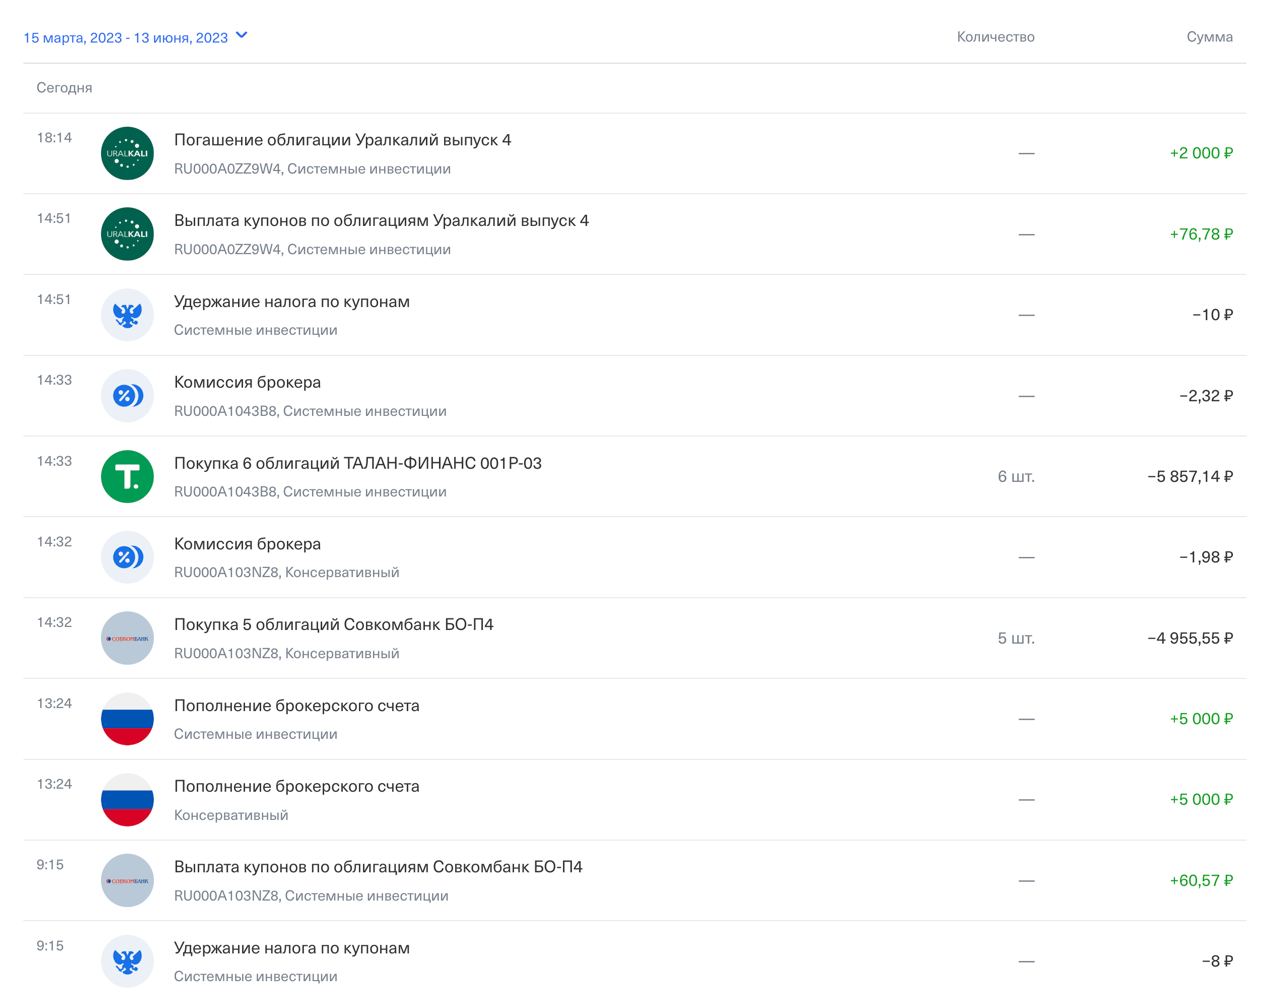This screenshot has width=1280, height=996.
Task: Open the 15 марта – 13 июня period selector
Action: pyautogui.click(x=126, y=38)
